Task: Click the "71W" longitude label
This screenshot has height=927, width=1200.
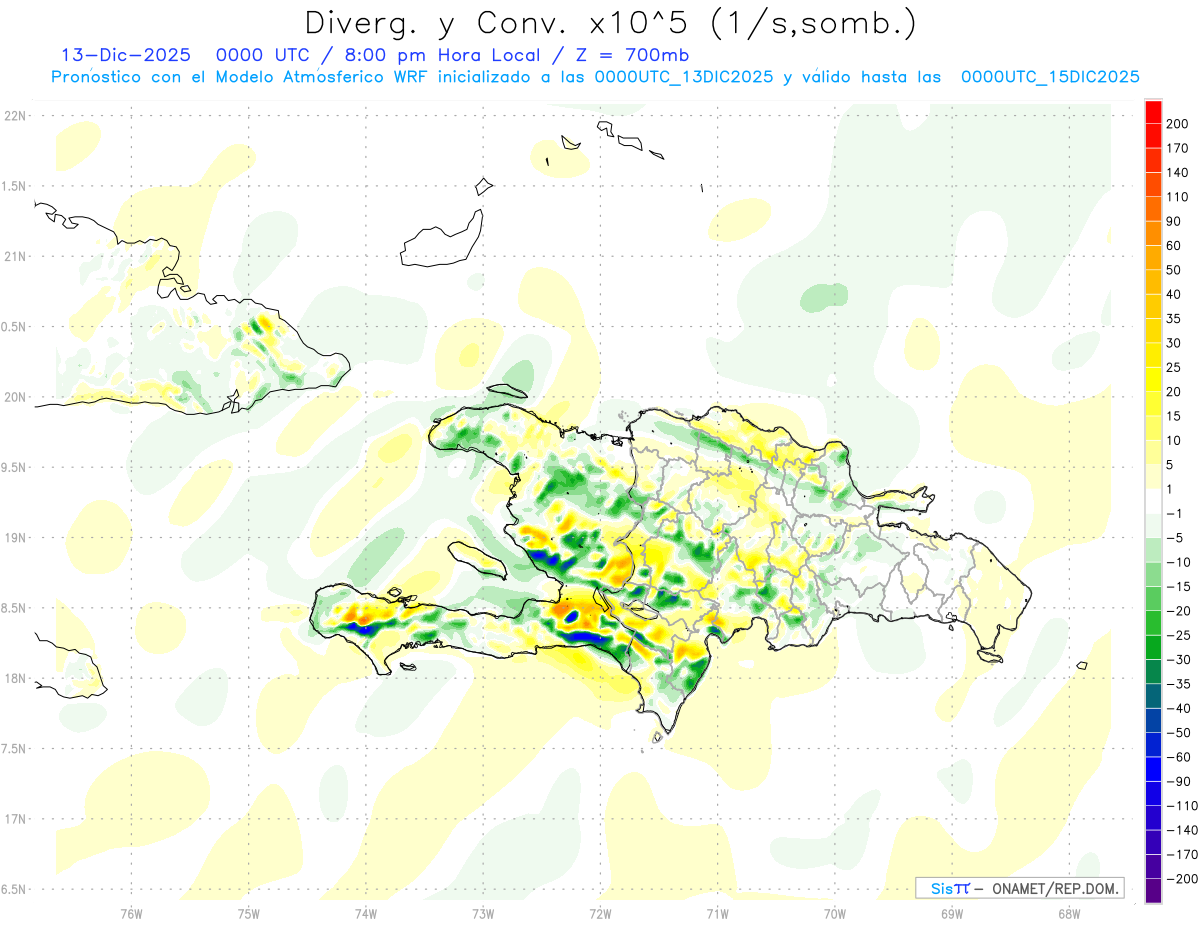Action: click(717, 913)
